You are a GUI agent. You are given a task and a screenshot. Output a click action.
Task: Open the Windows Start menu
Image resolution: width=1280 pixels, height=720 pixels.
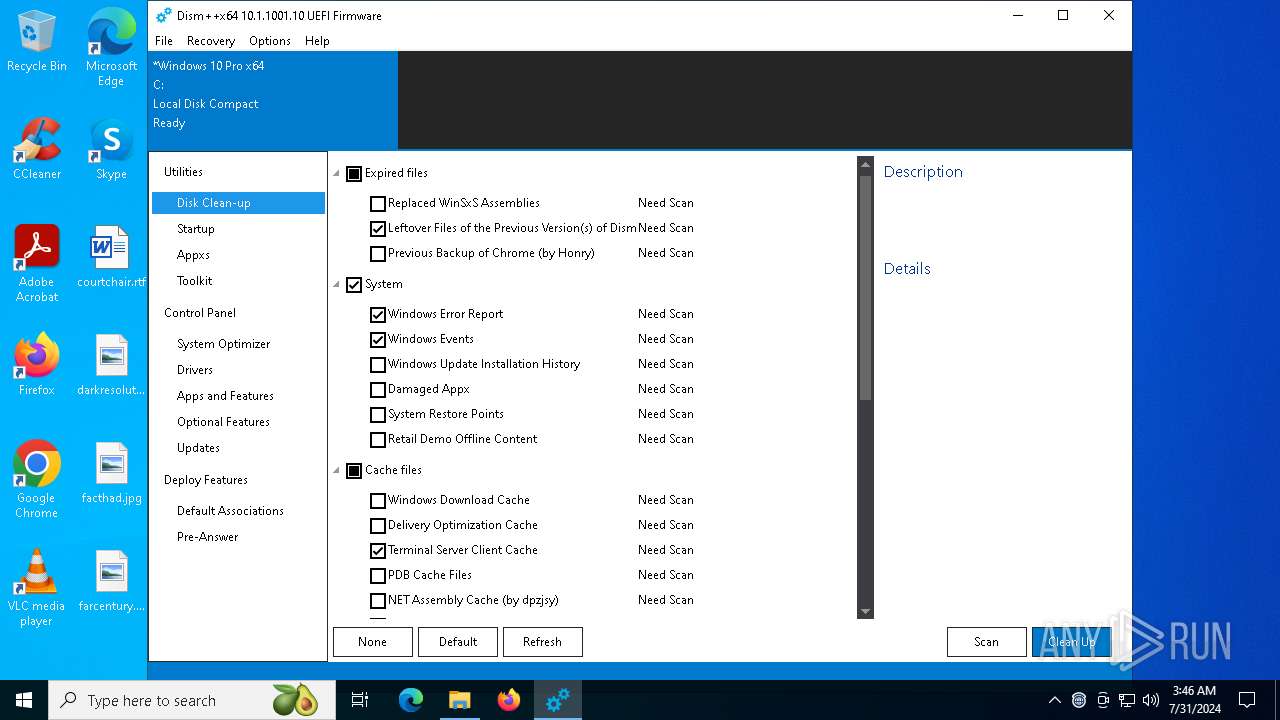pos(24,700)
